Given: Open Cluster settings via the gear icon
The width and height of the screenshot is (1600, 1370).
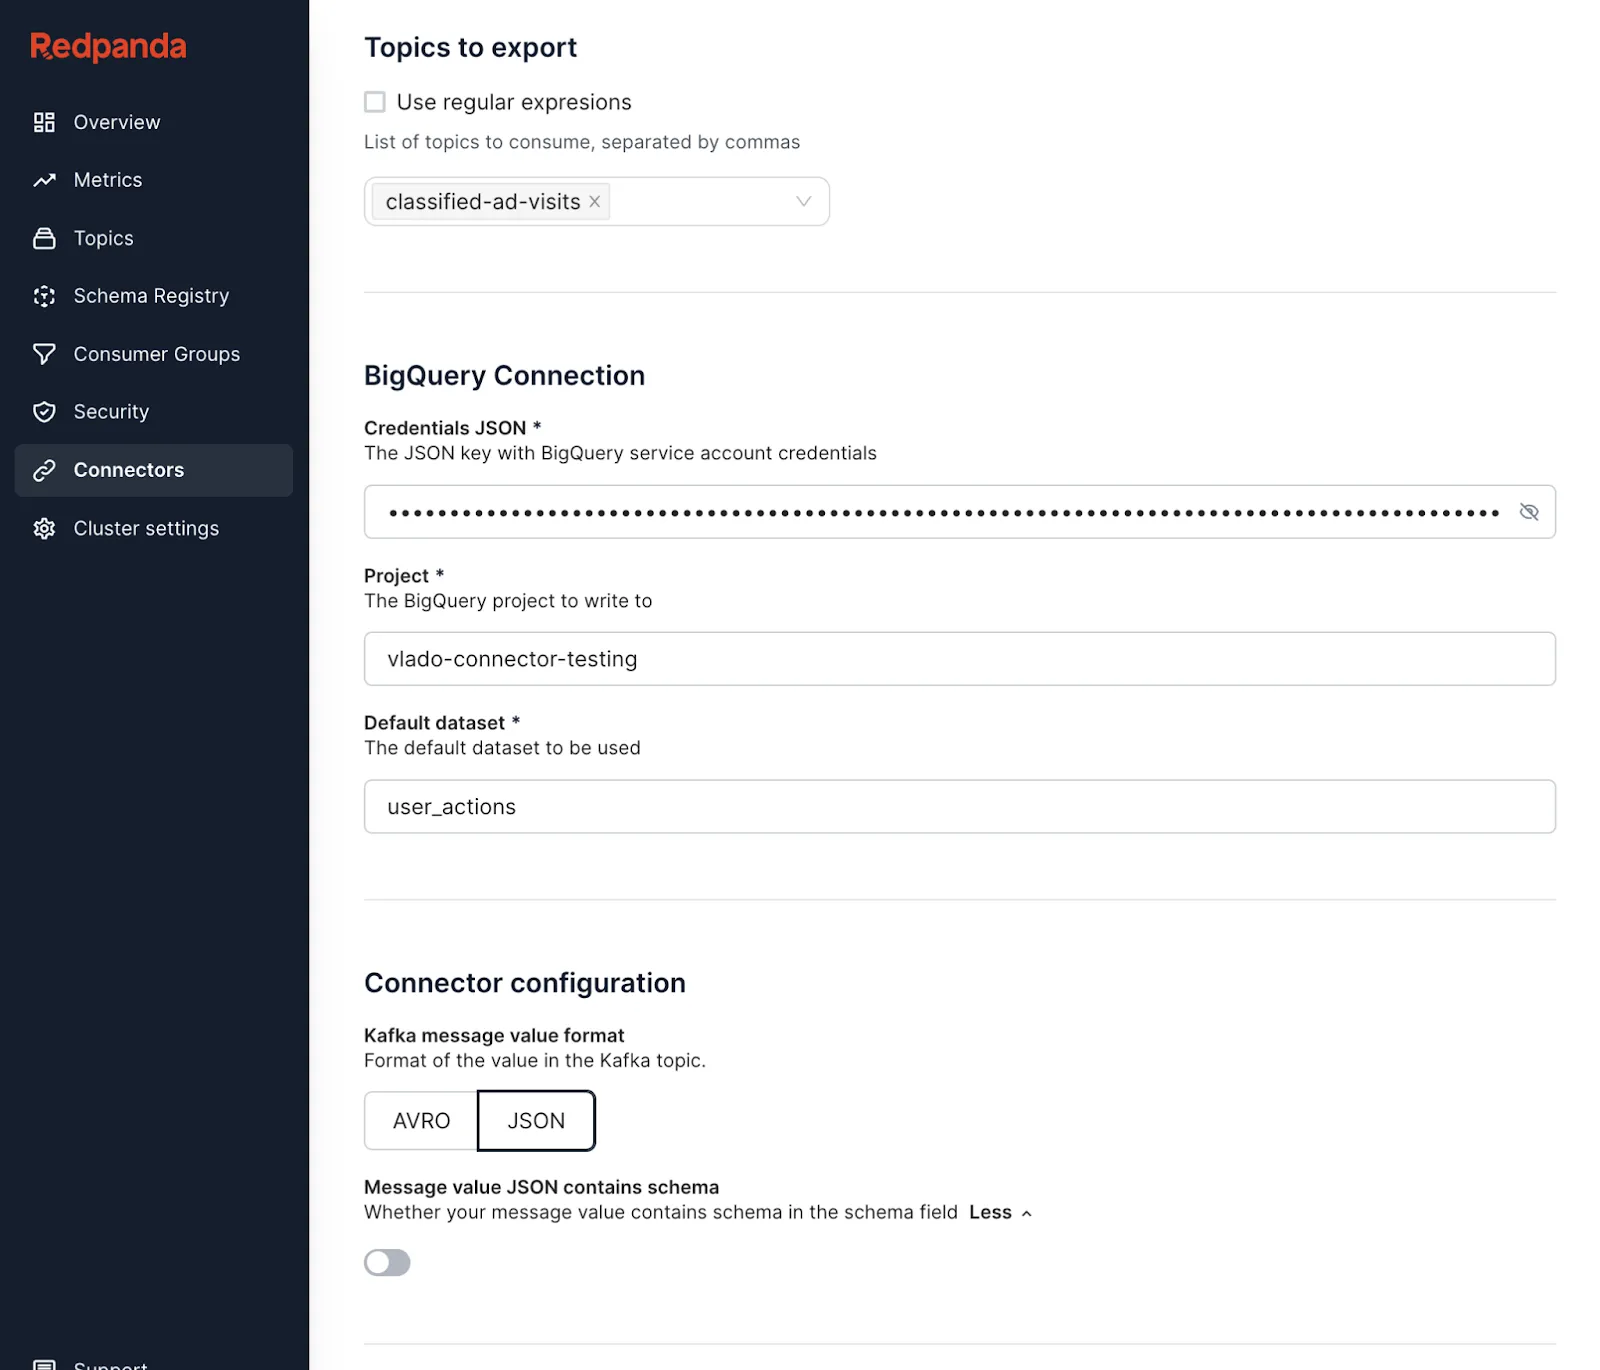Looking at the screenshot, I should [x=44, y=528].
